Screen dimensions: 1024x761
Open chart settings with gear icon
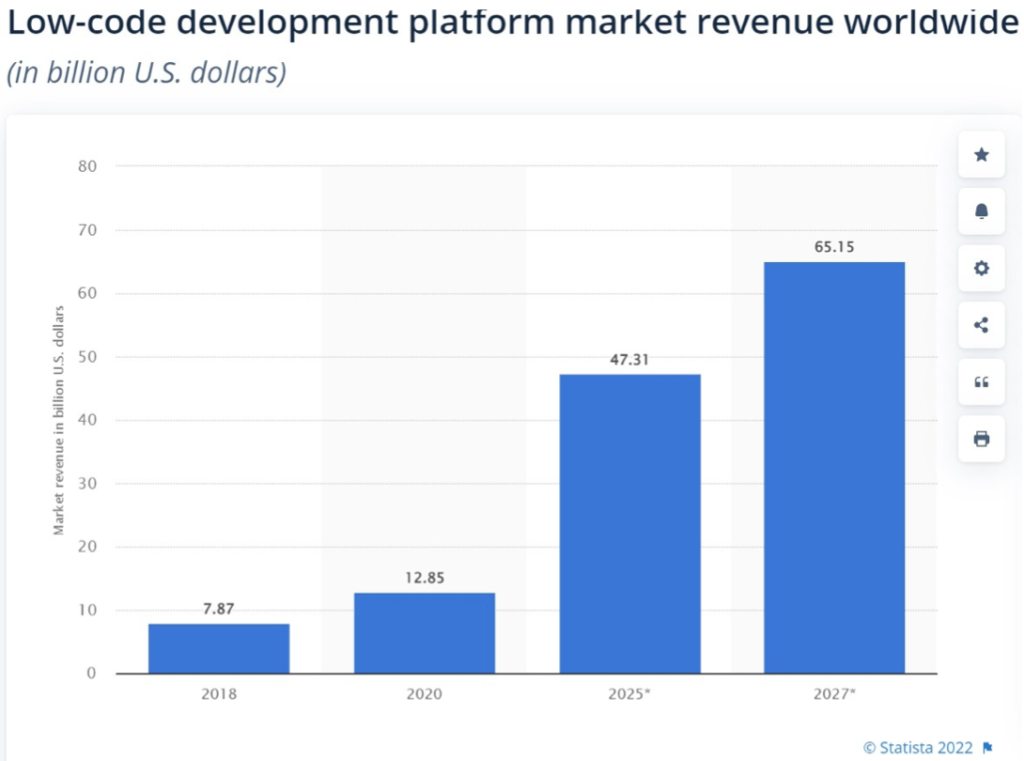click(981, 268)
